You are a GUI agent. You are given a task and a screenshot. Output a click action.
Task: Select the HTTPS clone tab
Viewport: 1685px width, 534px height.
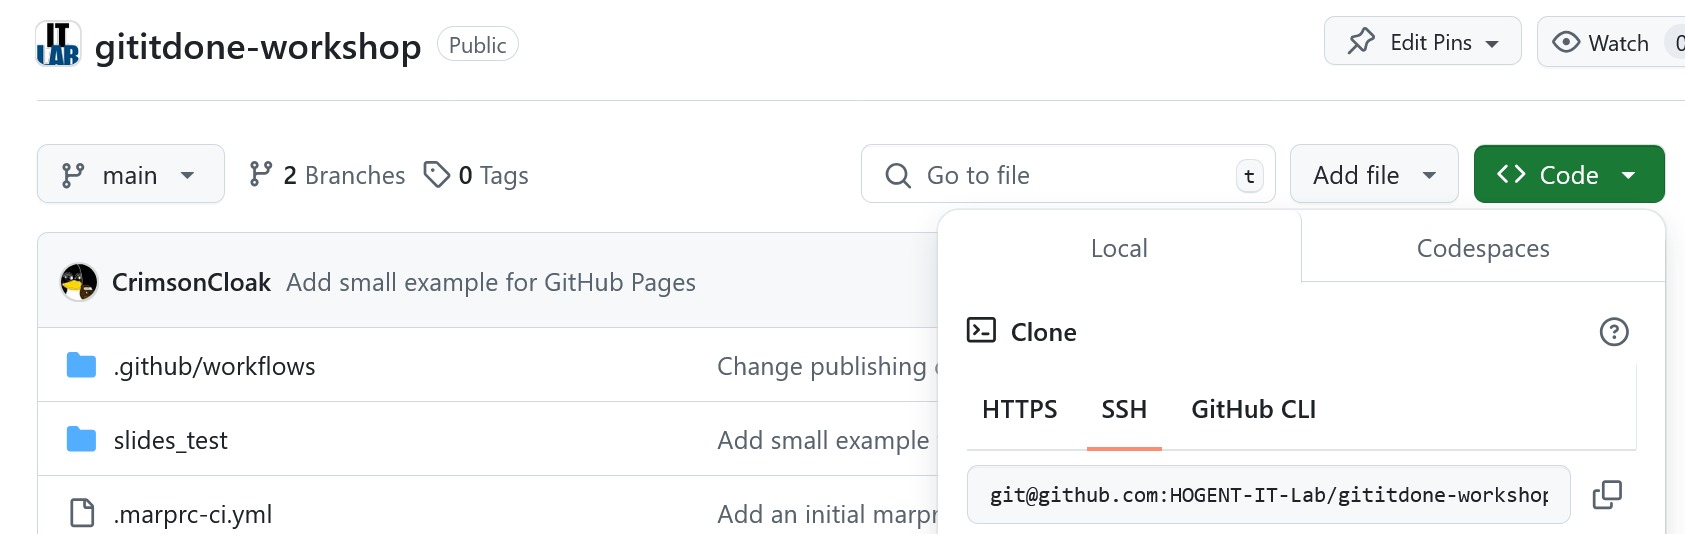pyautogui.click(x=1019, y=409)
